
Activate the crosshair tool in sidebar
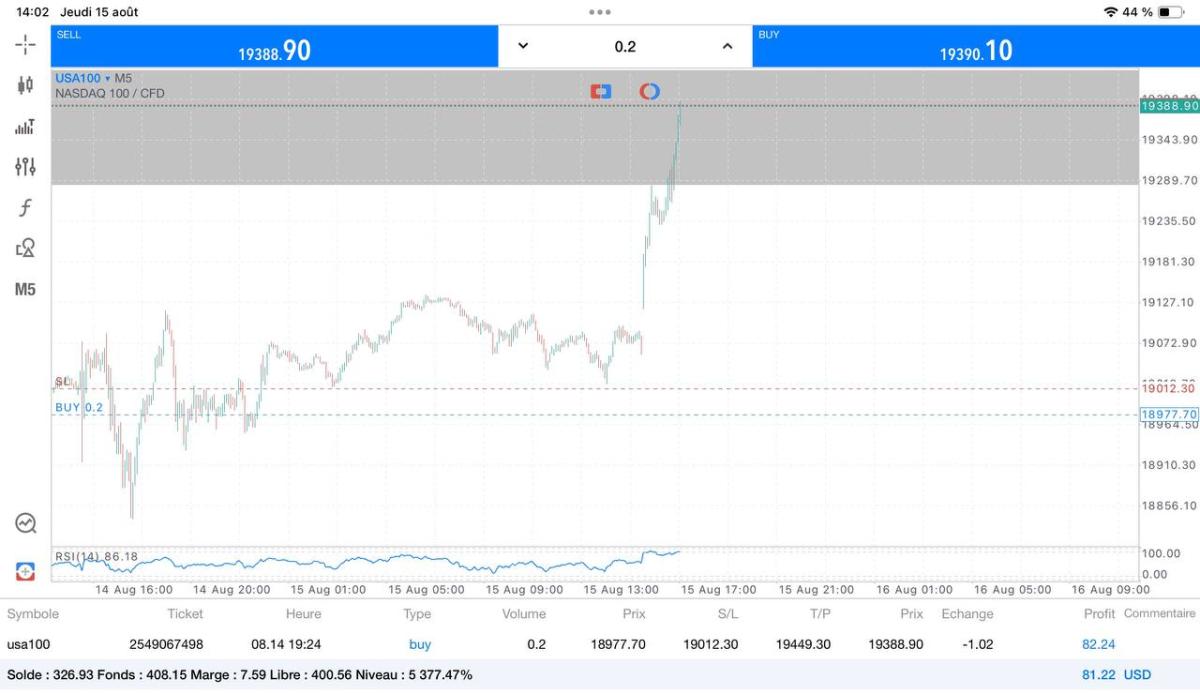[25, 45]
